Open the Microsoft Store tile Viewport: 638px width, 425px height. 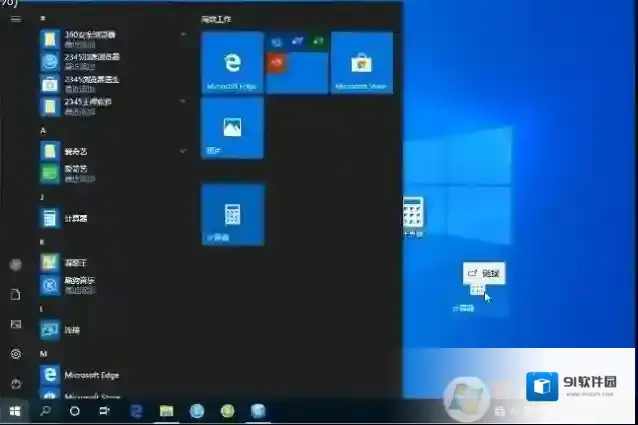tap(361, 62)
